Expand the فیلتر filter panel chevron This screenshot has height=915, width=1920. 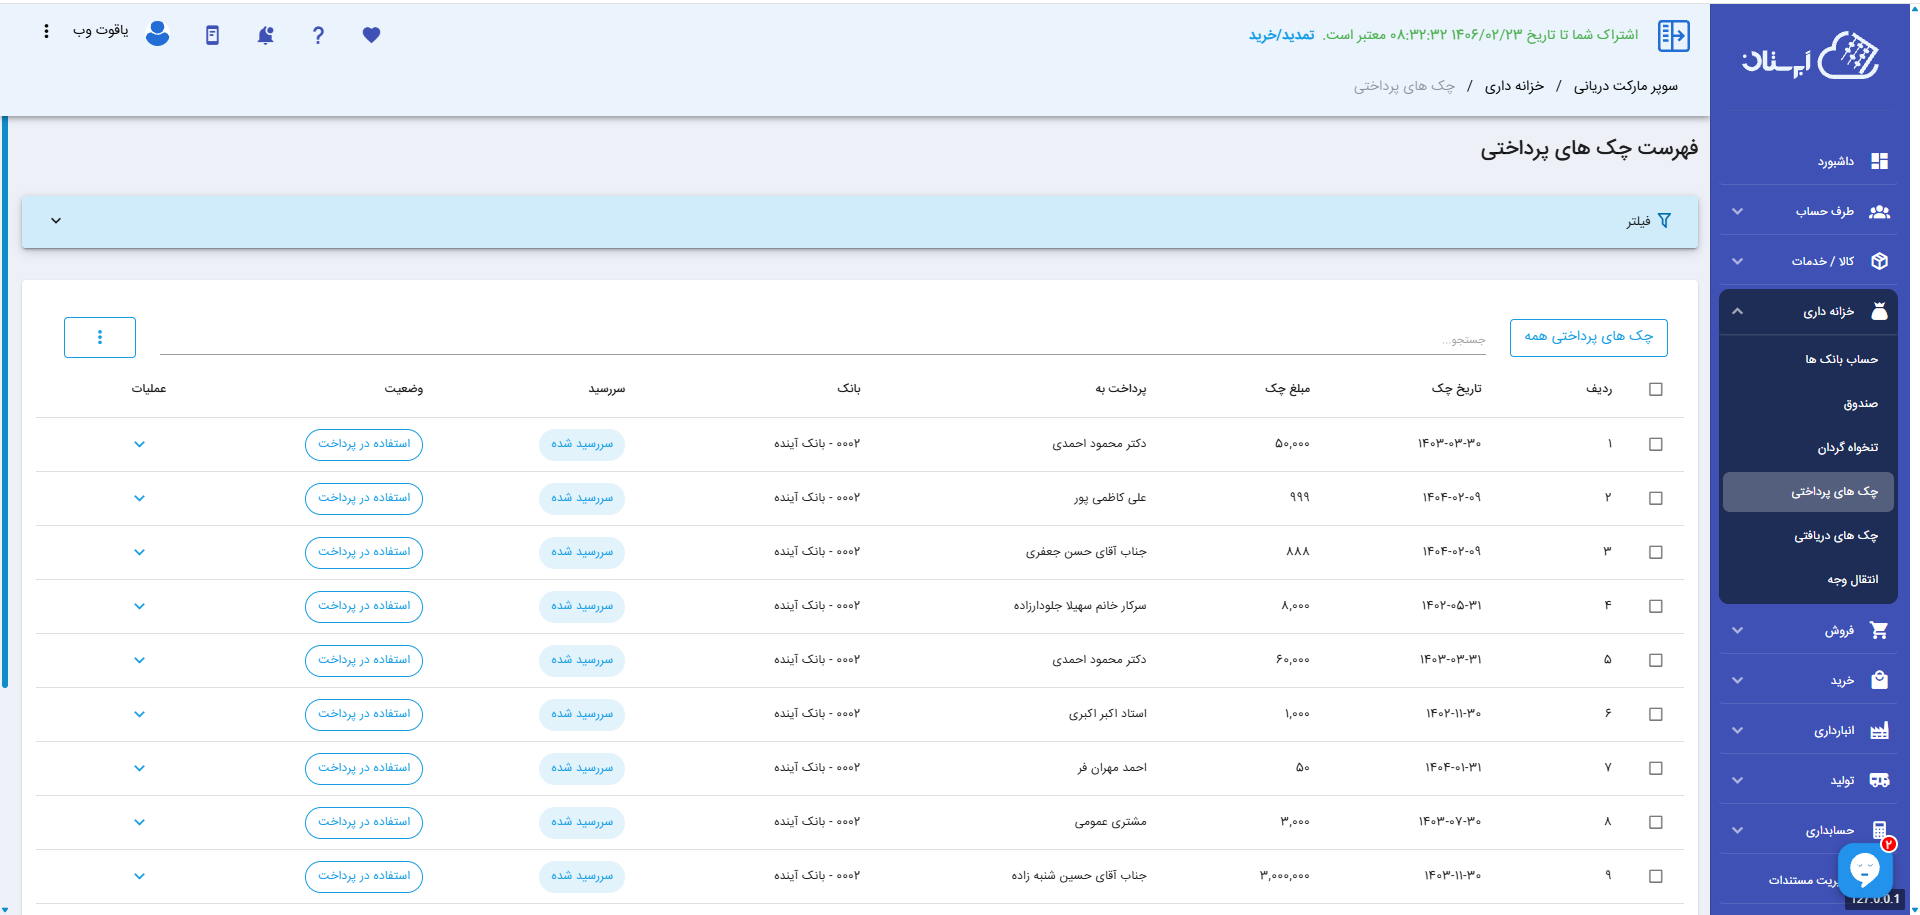(56, 221)
